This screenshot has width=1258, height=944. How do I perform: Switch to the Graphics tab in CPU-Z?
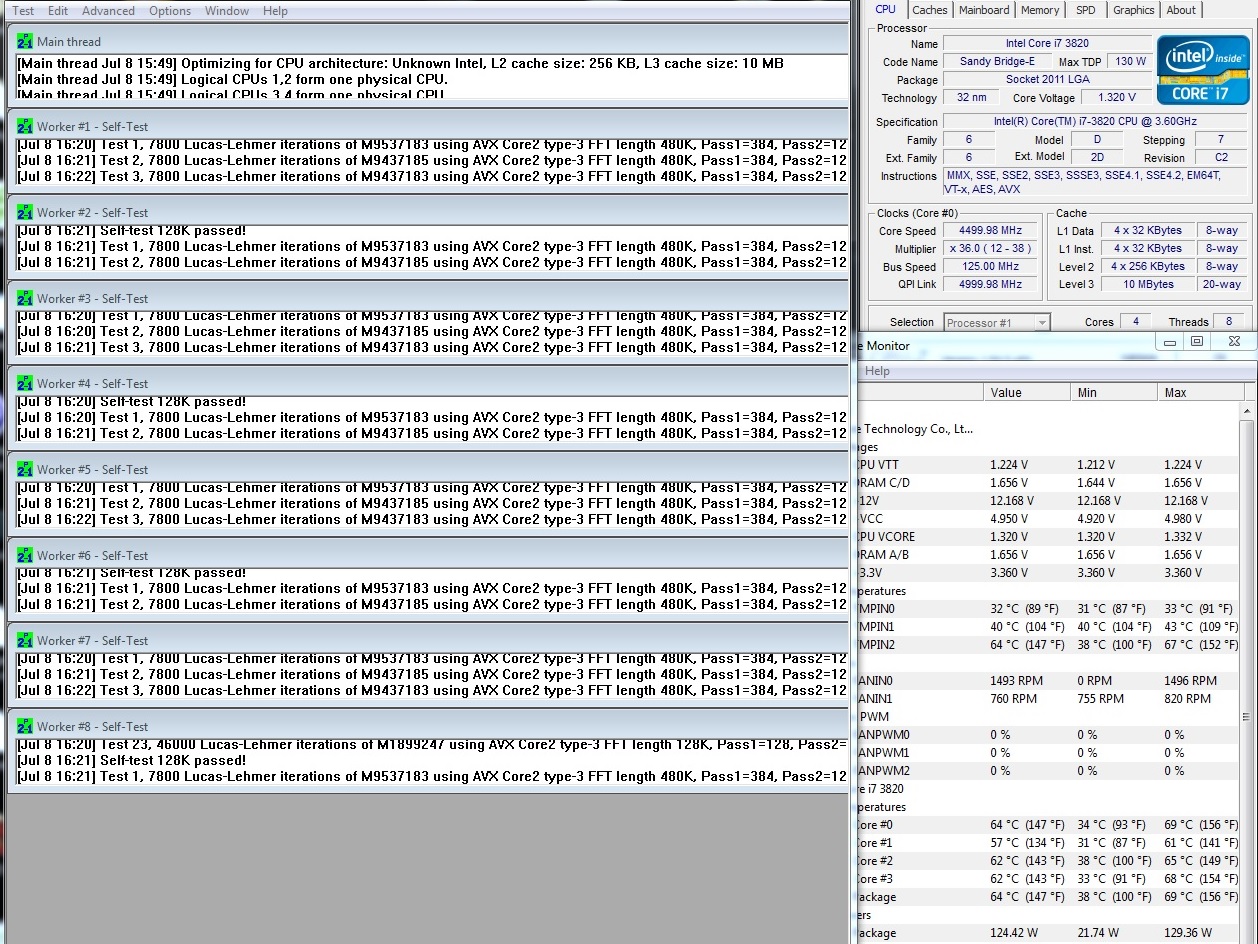1133,10
